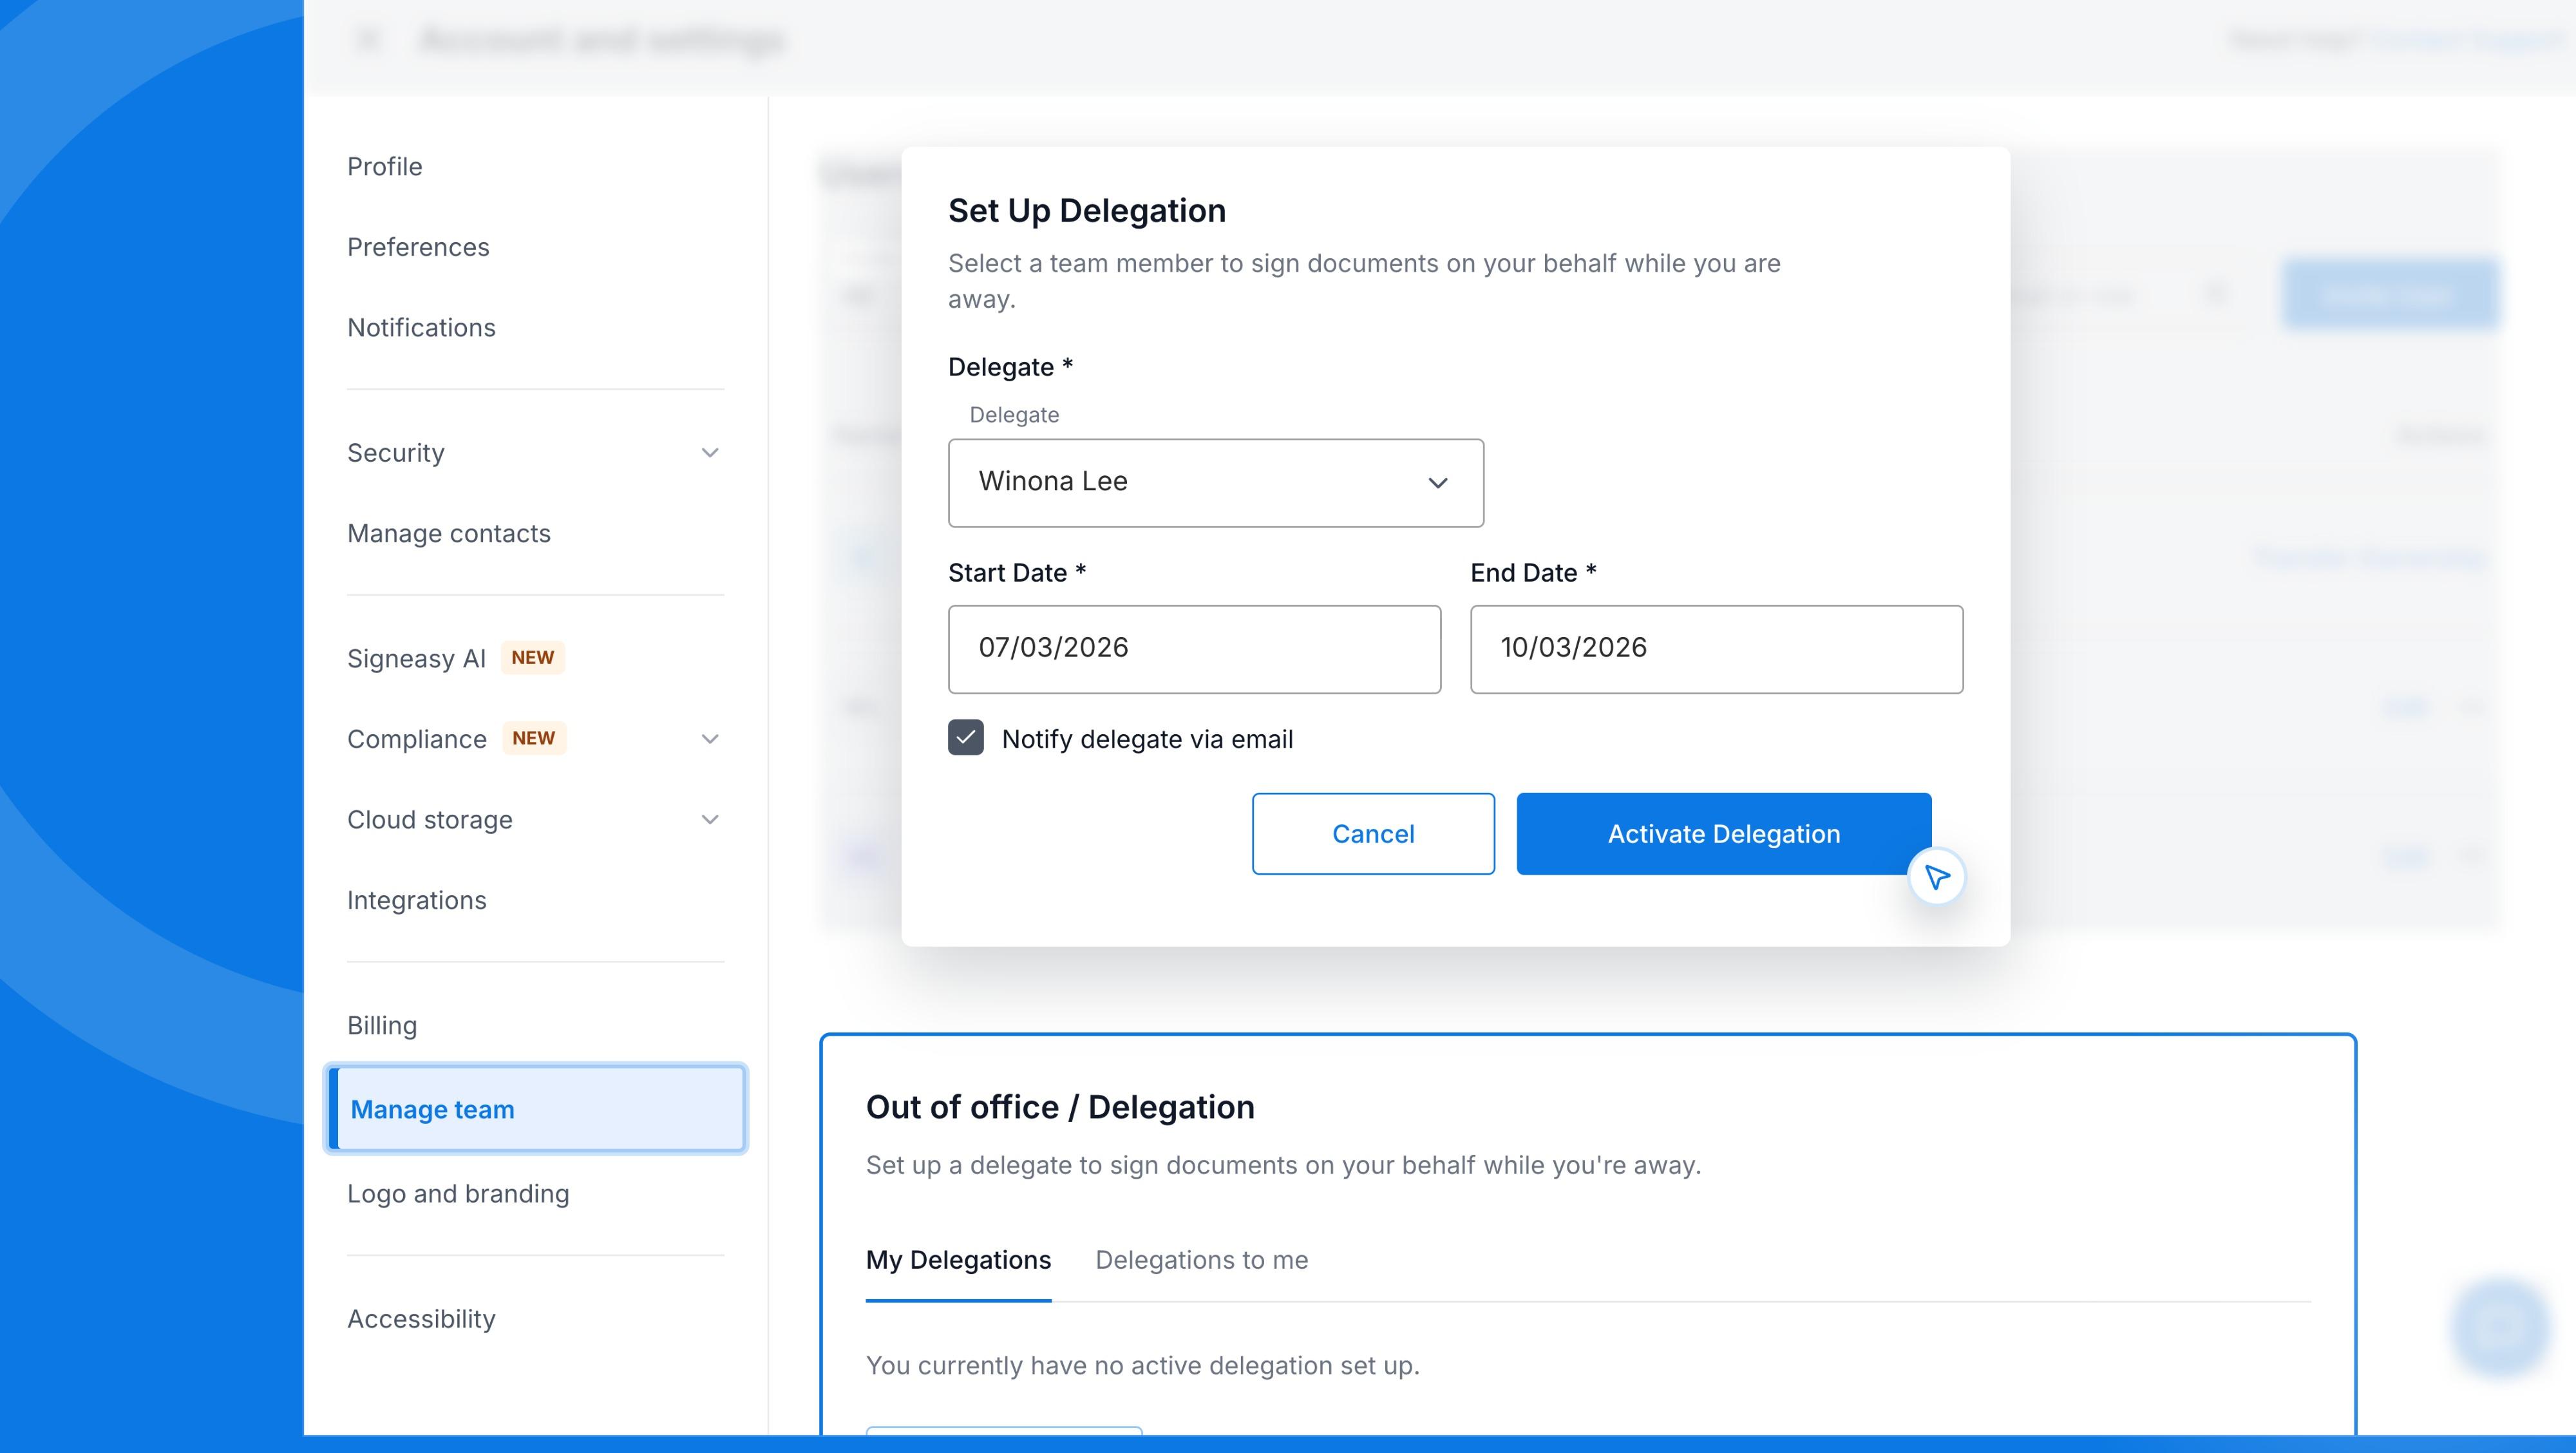Open Logo and branding settings
Screen dimensions: 2576x1453
458,1194
